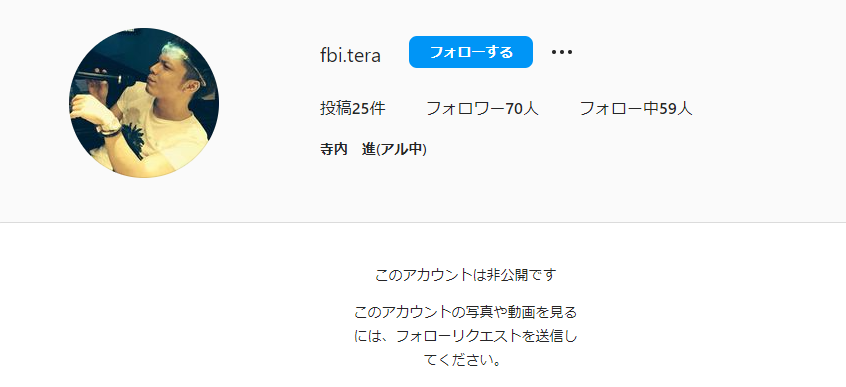
Task: Open the circular profile picture
Action: (144, 103)
